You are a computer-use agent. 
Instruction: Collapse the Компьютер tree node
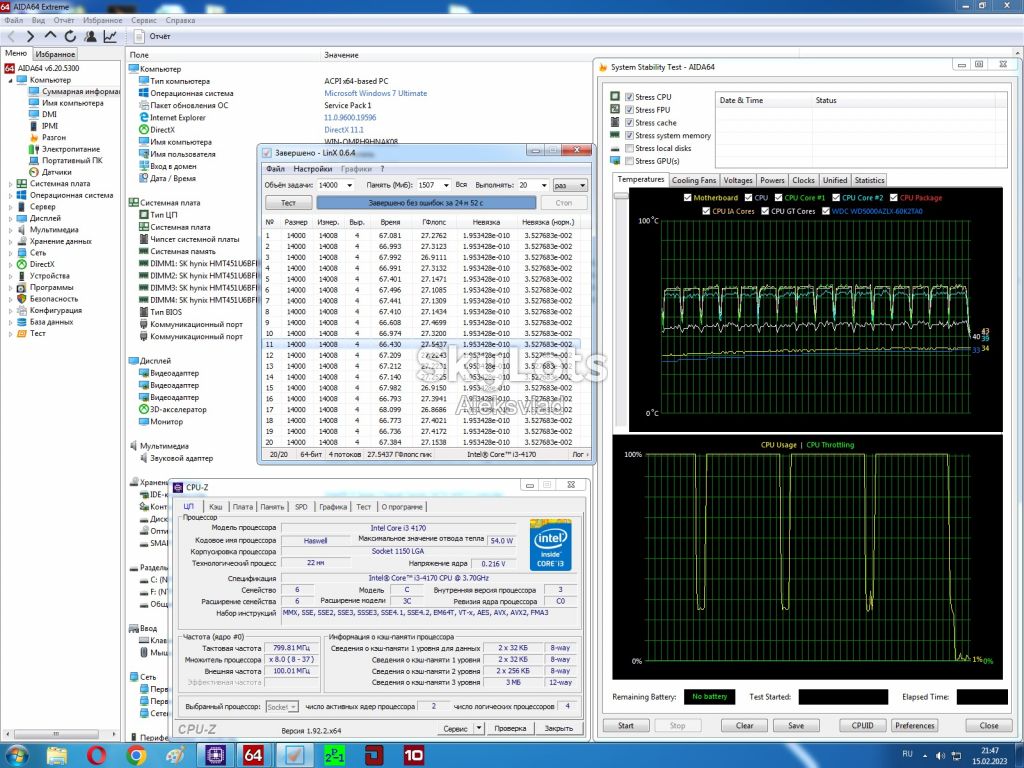point(10,80)
